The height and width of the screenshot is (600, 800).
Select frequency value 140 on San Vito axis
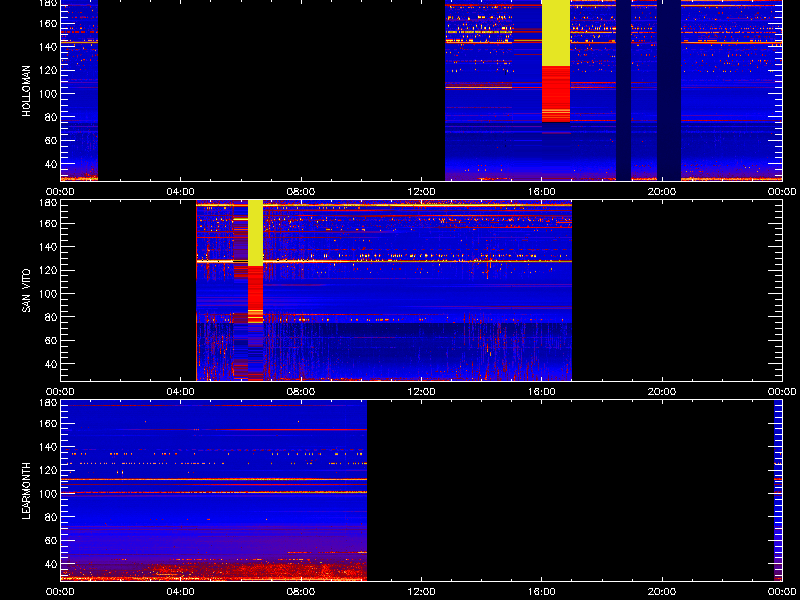47,247
